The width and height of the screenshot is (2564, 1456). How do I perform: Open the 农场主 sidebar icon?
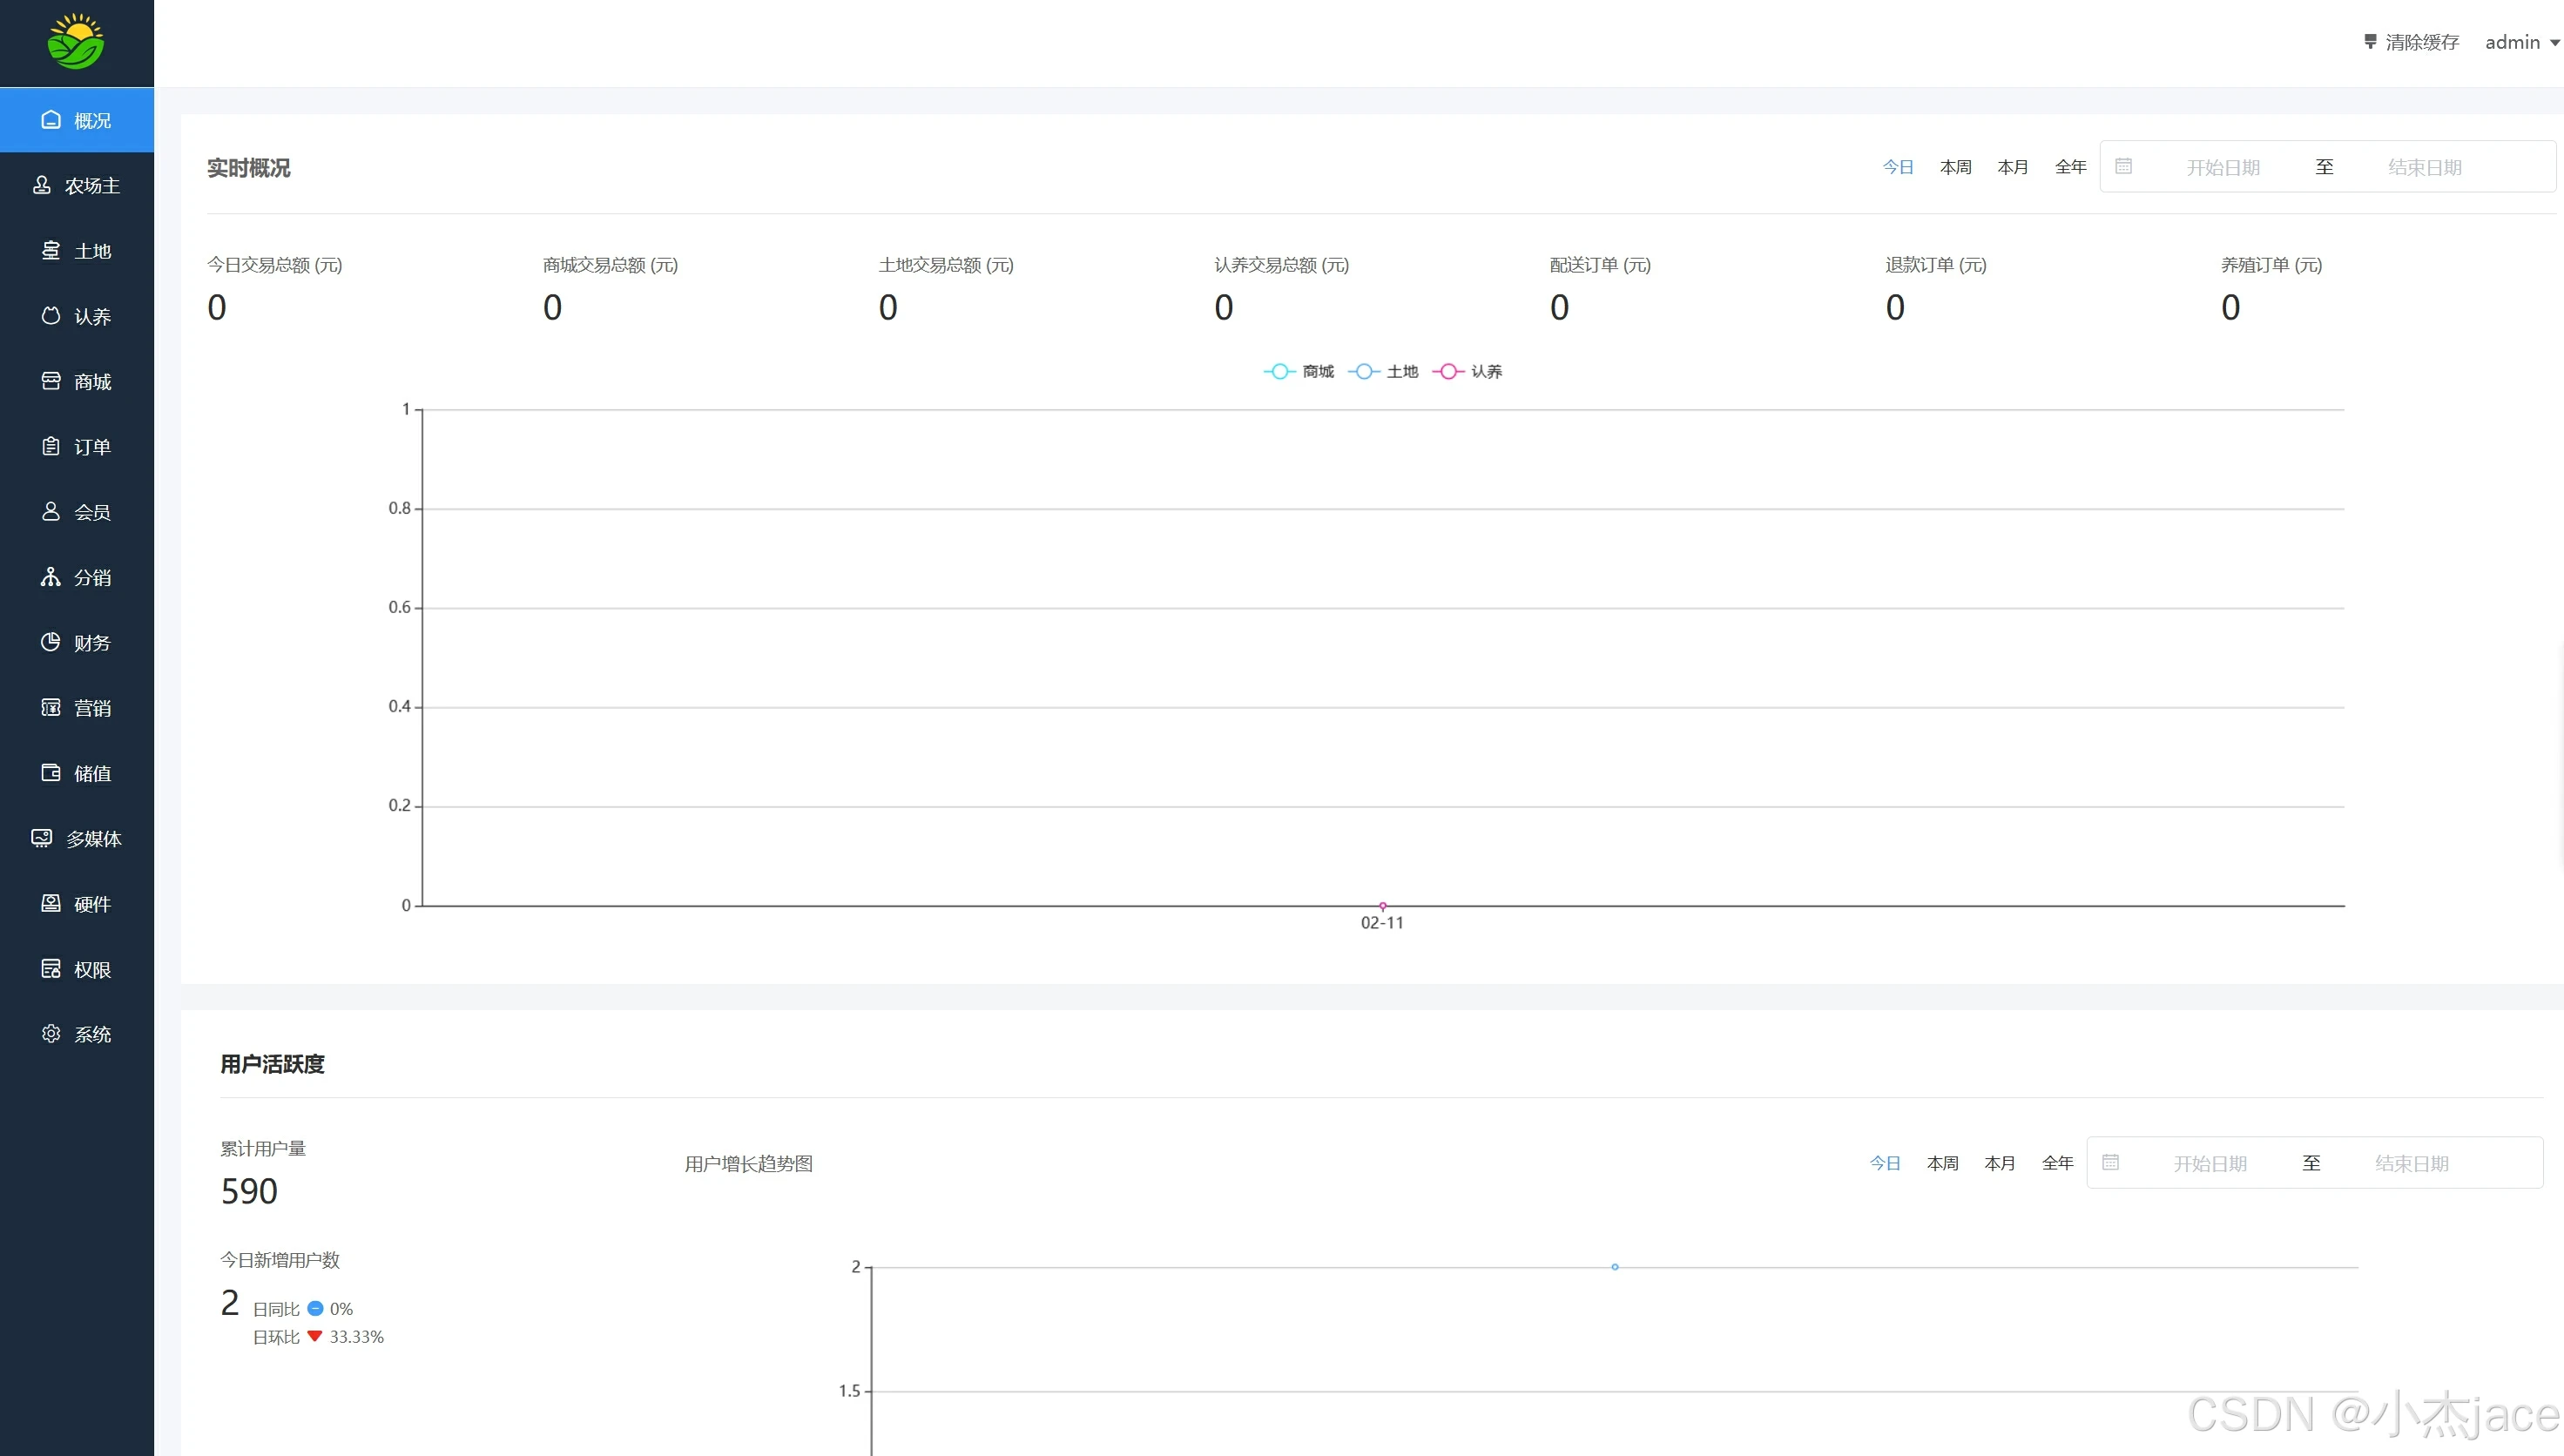(x=42, y=185)
